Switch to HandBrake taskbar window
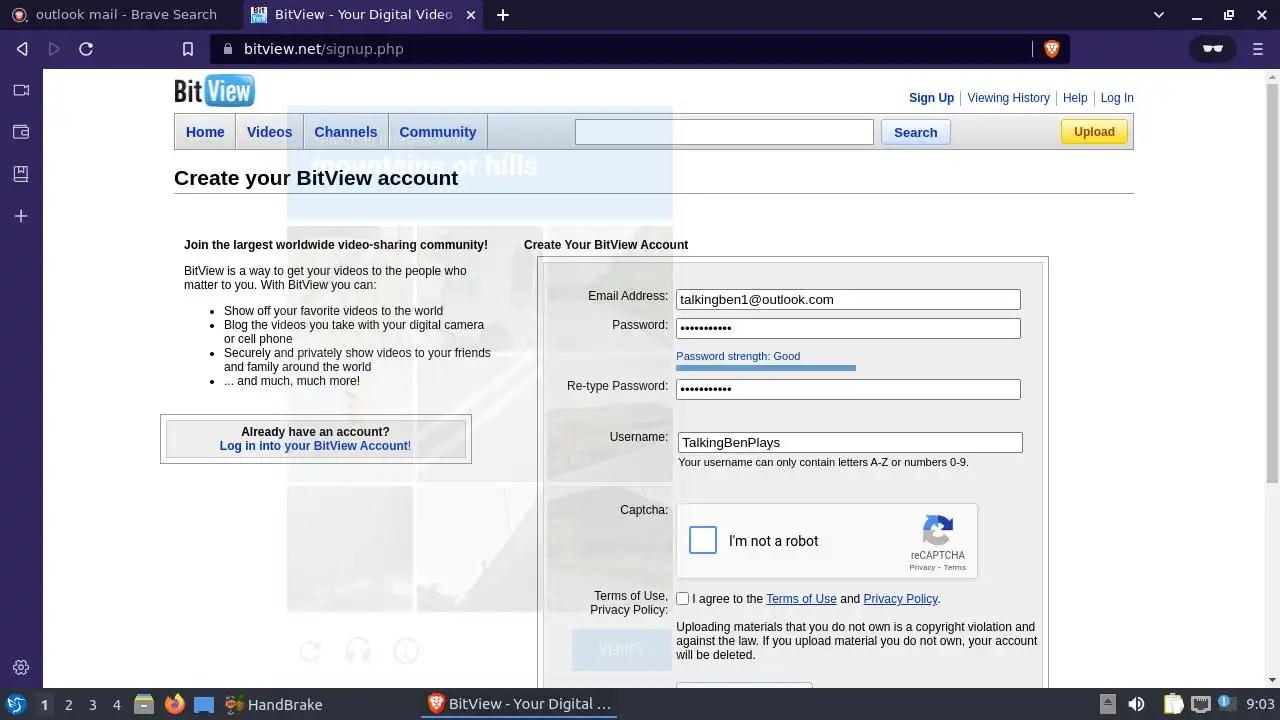Image resolution: width=1280 pixels, height=720 pixels. click(x=273, y=704)
